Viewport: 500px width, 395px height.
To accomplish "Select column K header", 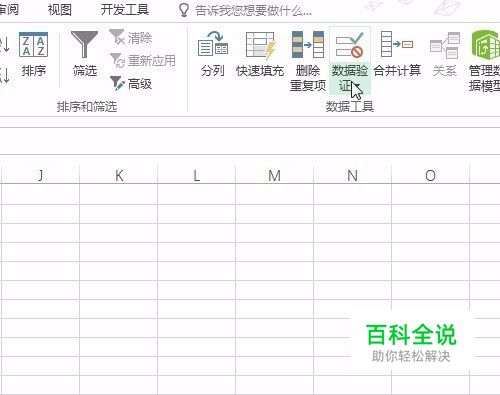I will click(x=119, y=175).
